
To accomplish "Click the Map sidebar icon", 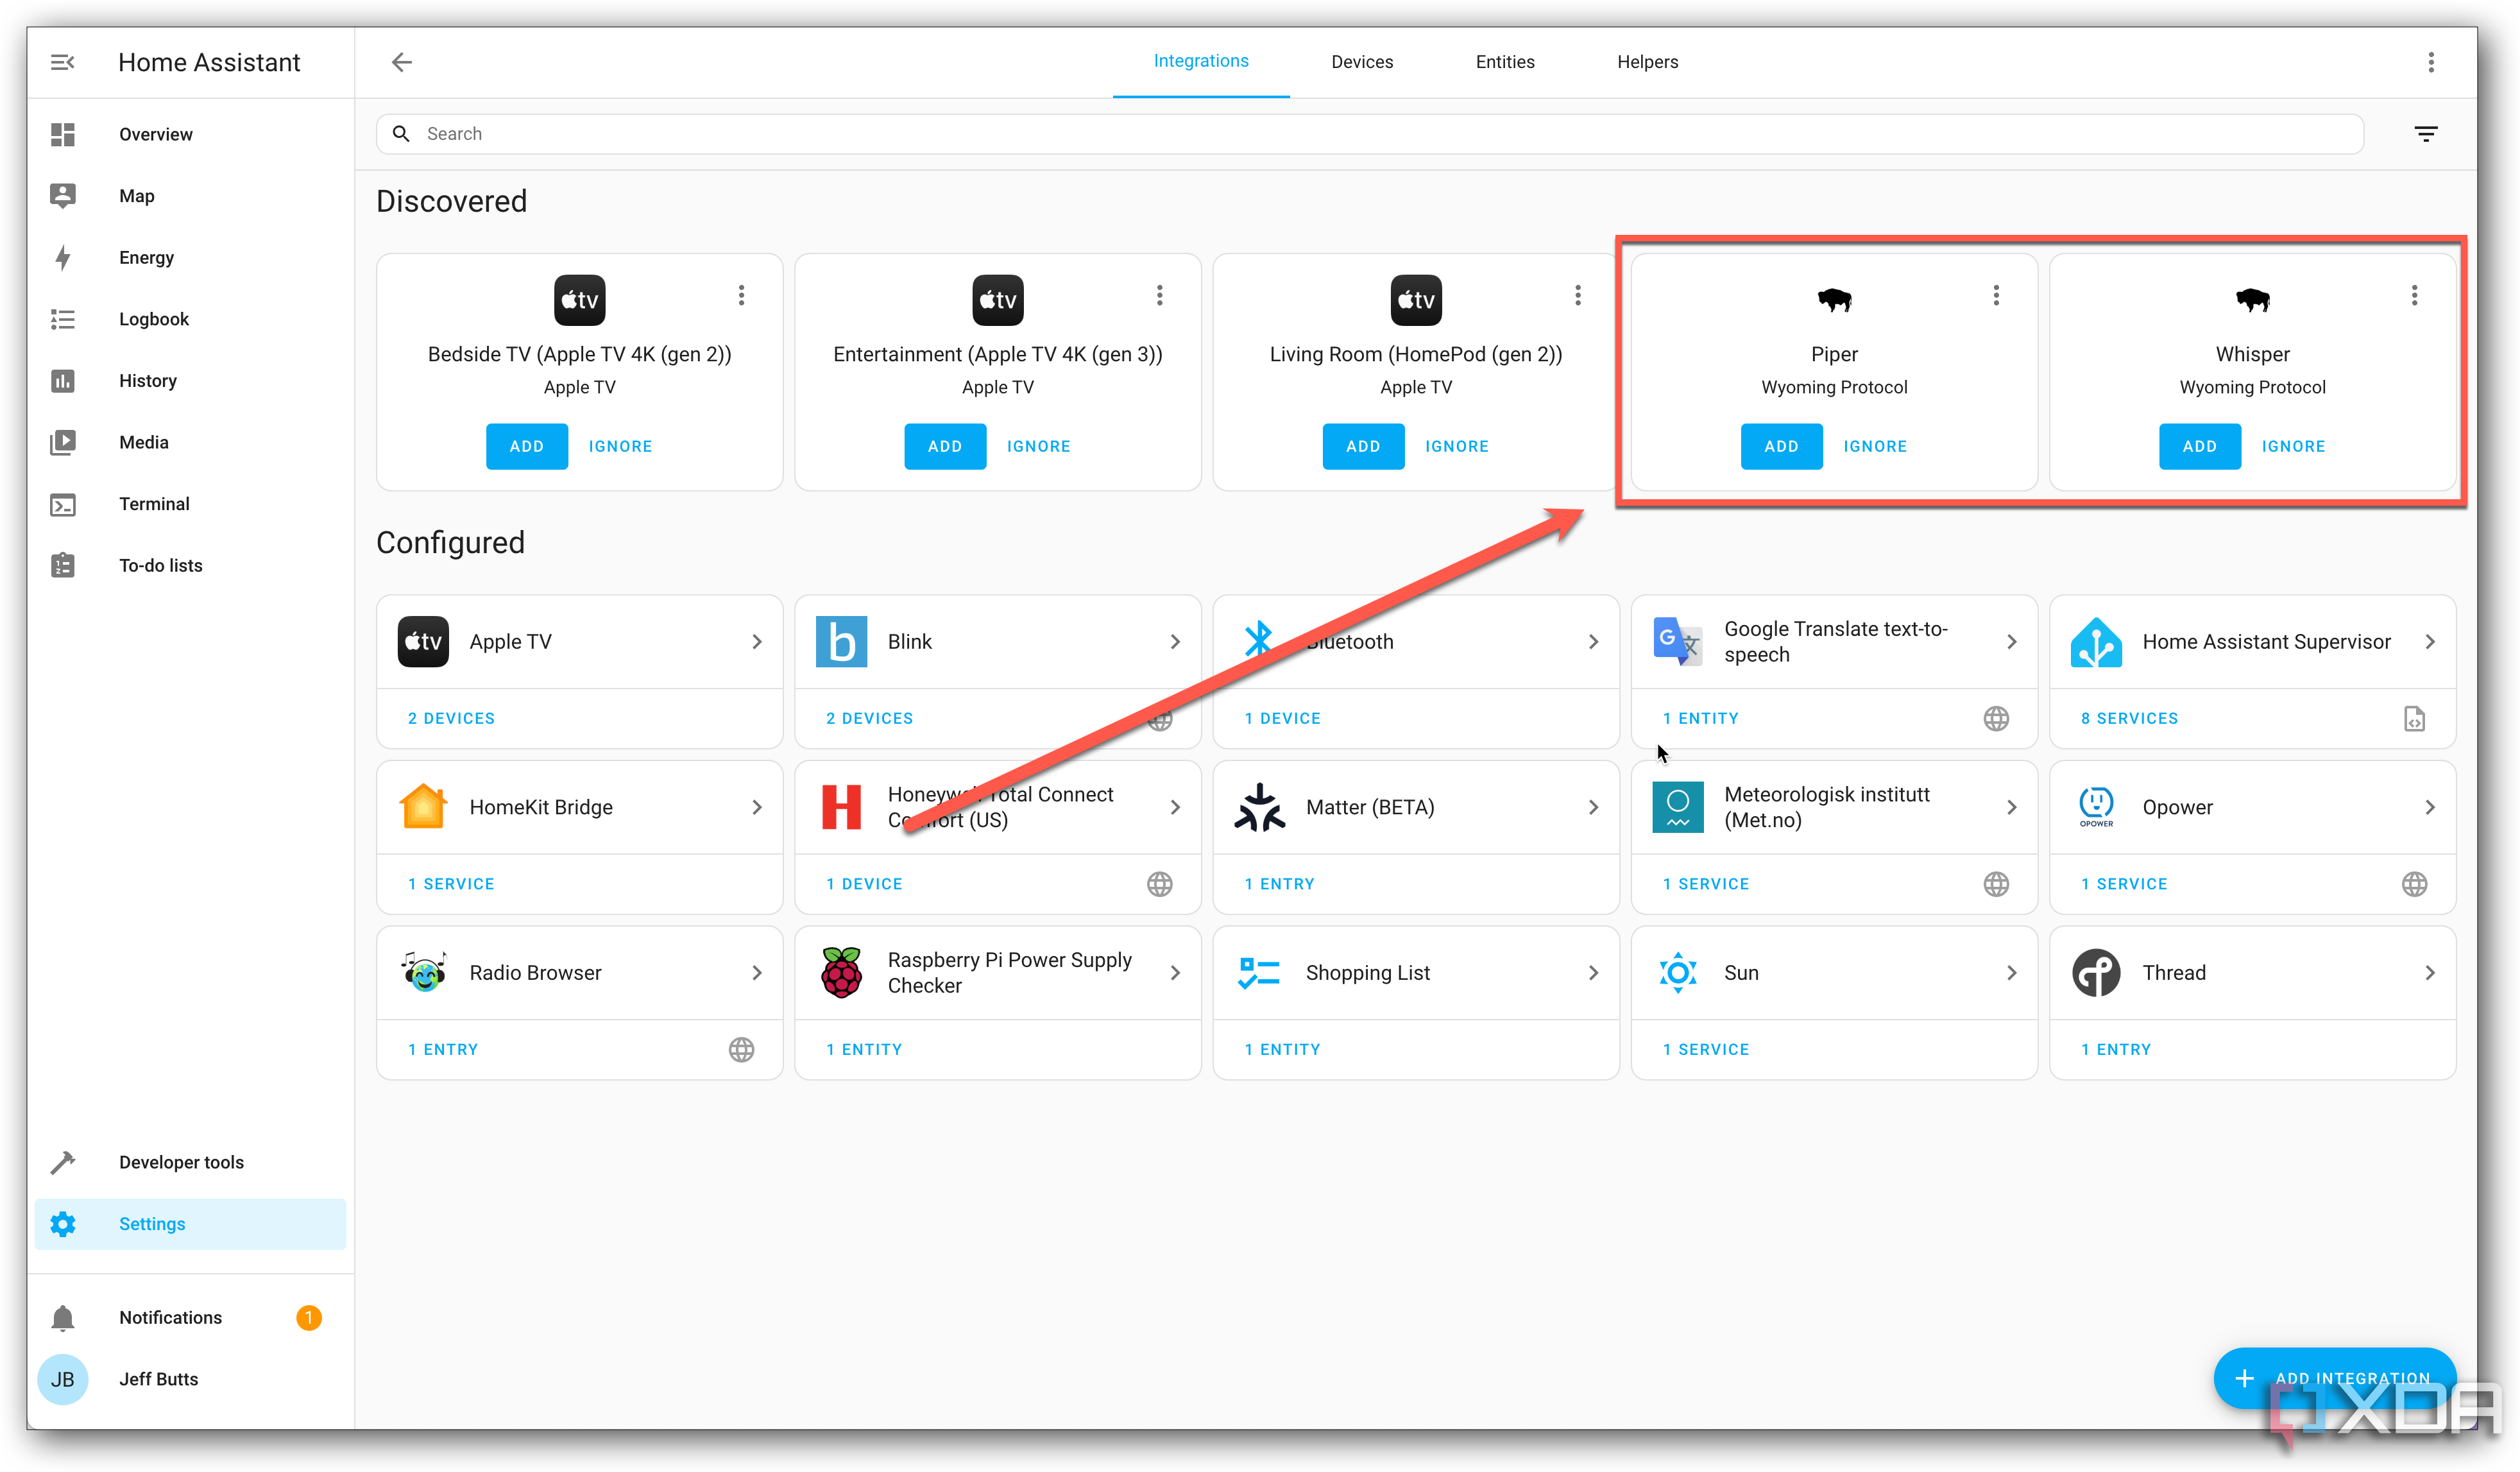I will click(x=62, y=196).
